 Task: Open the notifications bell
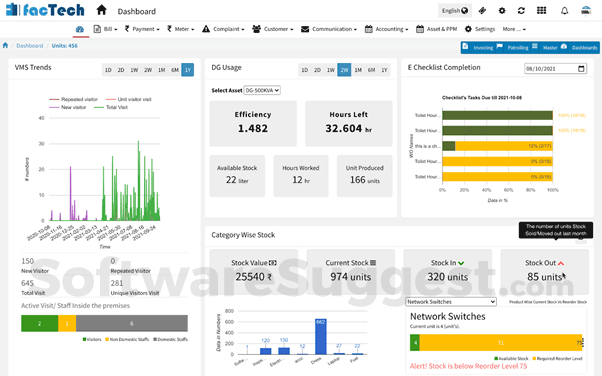tap(564, 11)
